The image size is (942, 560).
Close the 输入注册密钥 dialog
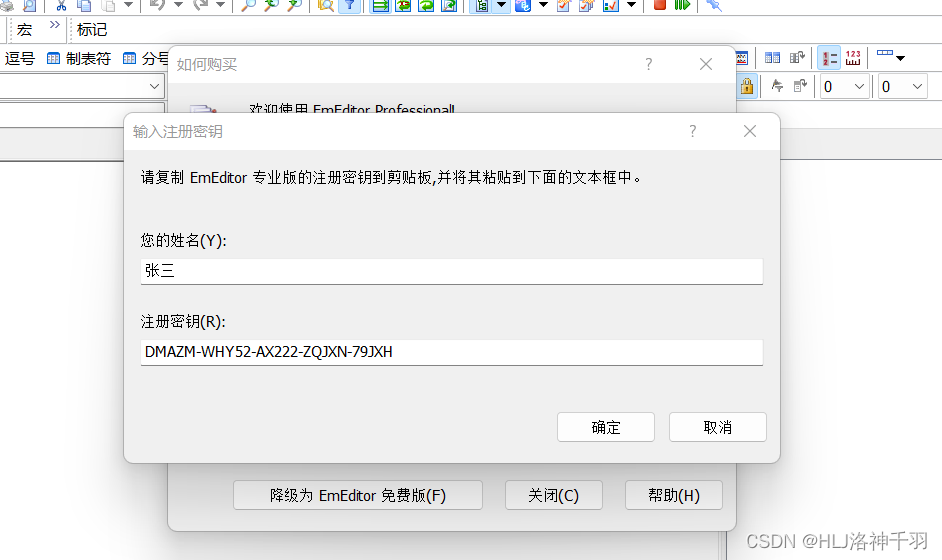(750, 131)
